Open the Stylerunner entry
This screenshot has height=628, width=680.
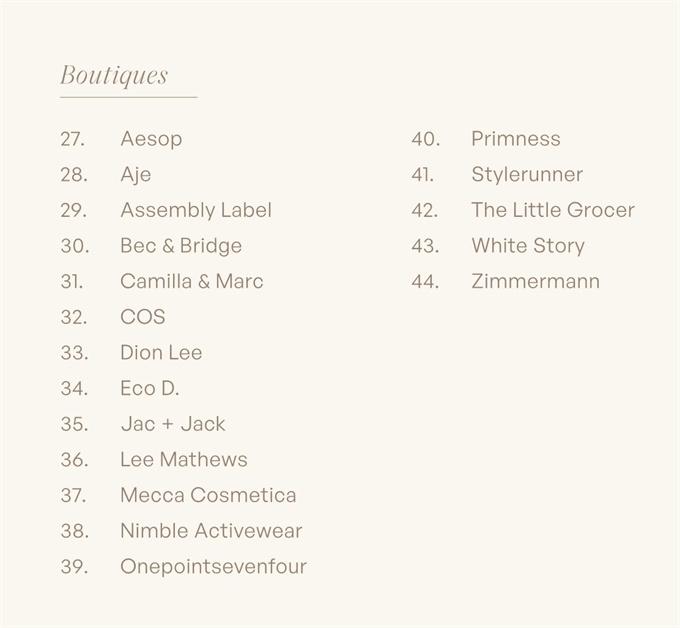[527, 175]
